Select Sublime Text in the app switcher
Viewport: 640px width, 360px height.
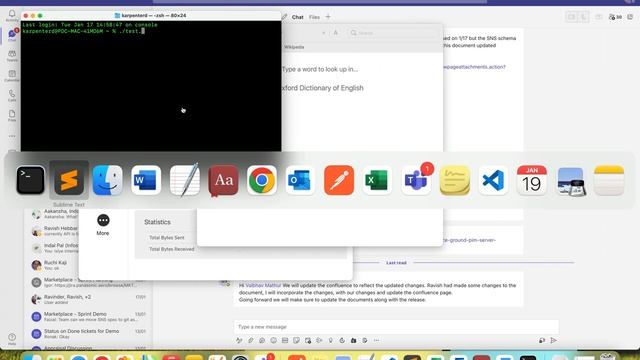pyautogui.click(x=69, y=180)
